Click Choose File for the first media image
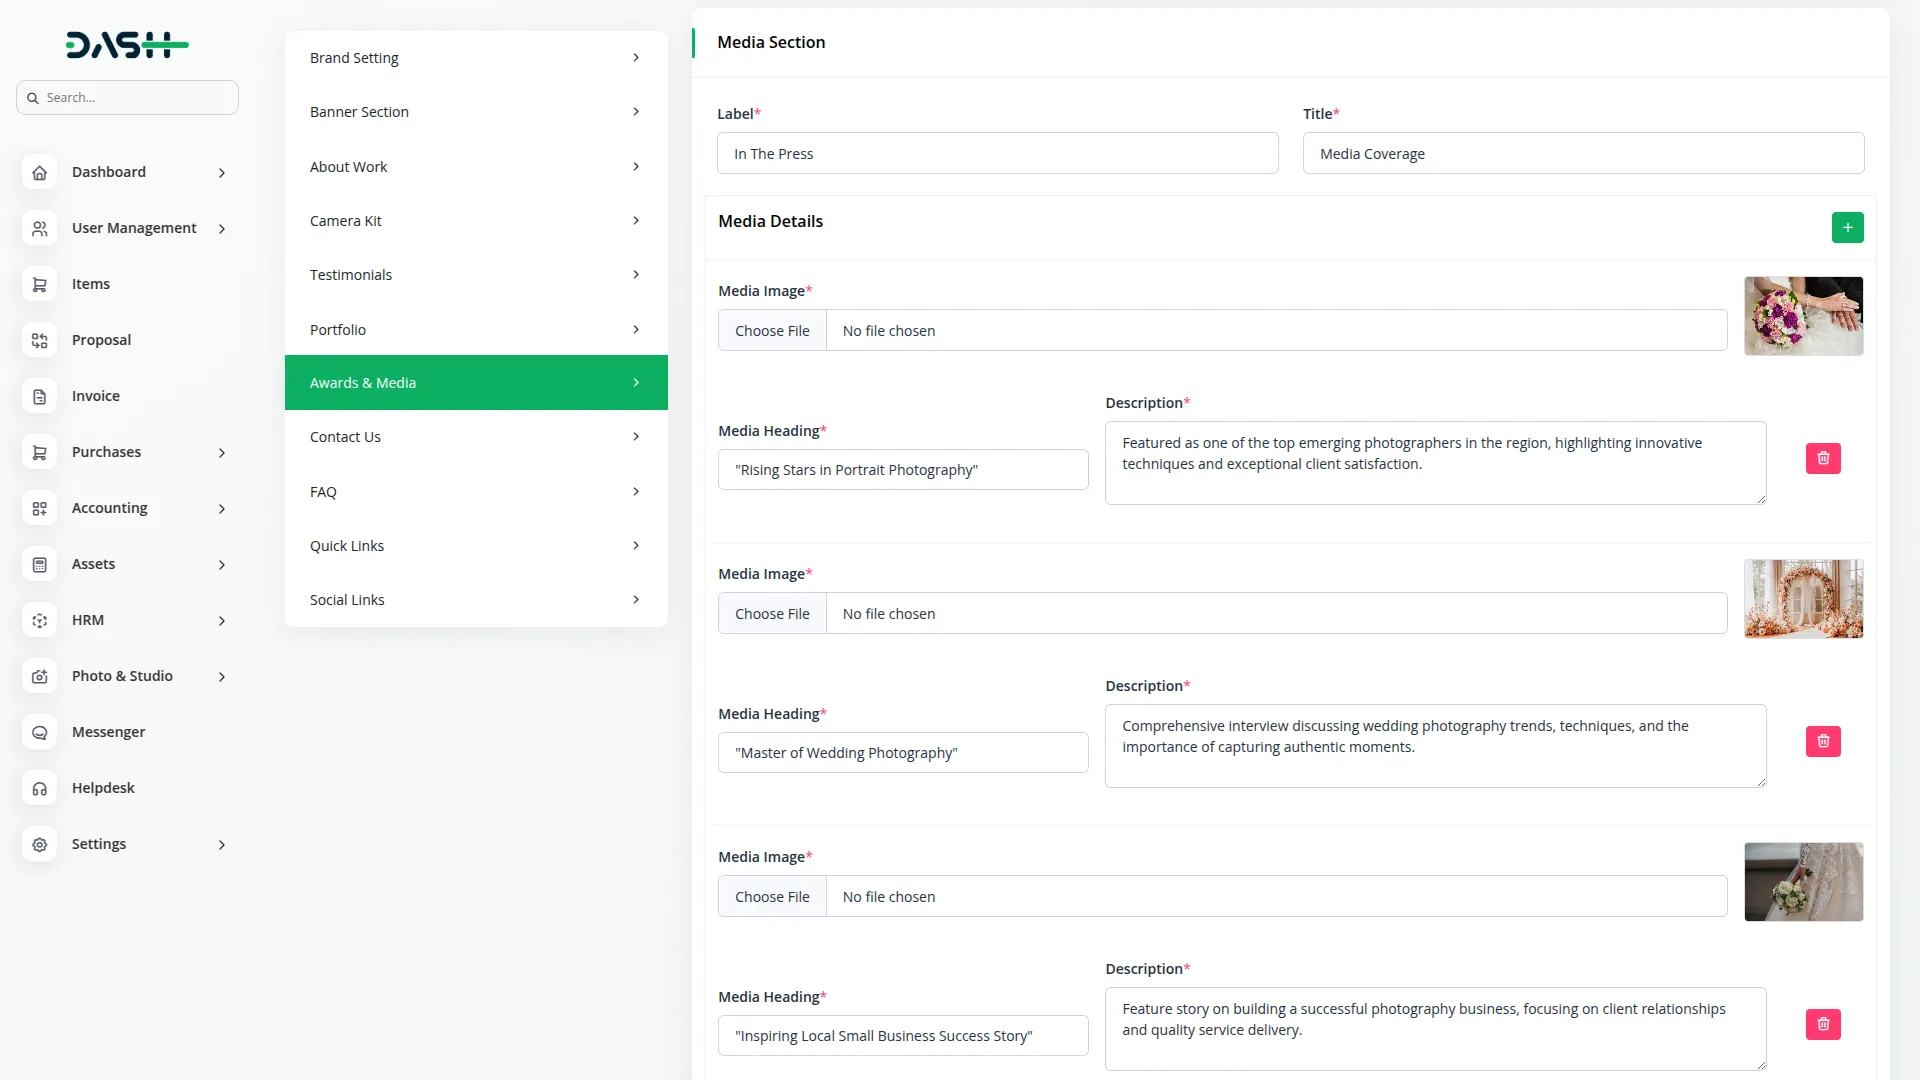The image size is (1920, 1080). coord(772,331)
